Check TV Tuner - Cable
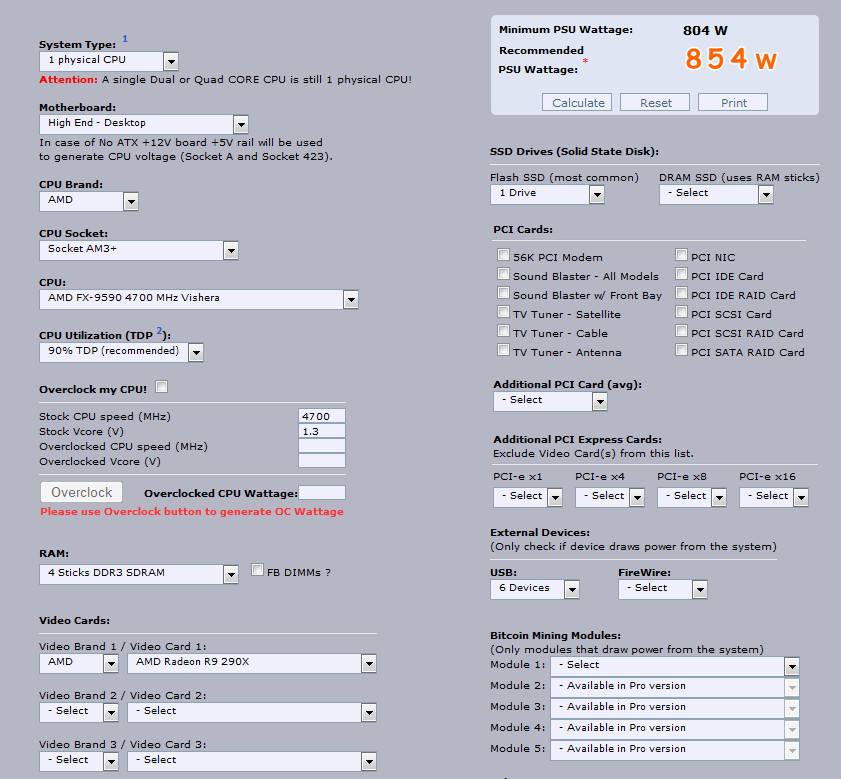Screen dimensions: 841x779 (503, 331)
